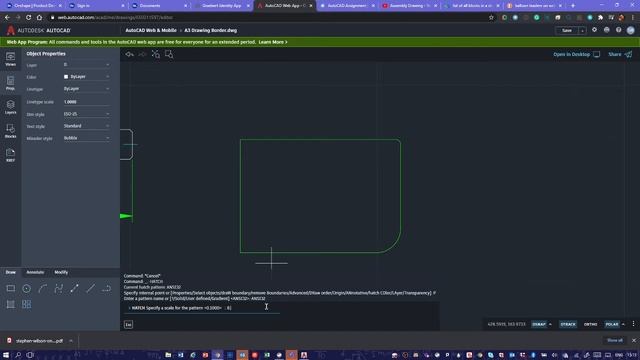Switch to Assembly Drawing browser tab
Viewport: 640px width, 360px height.
[x=409, y=6]
